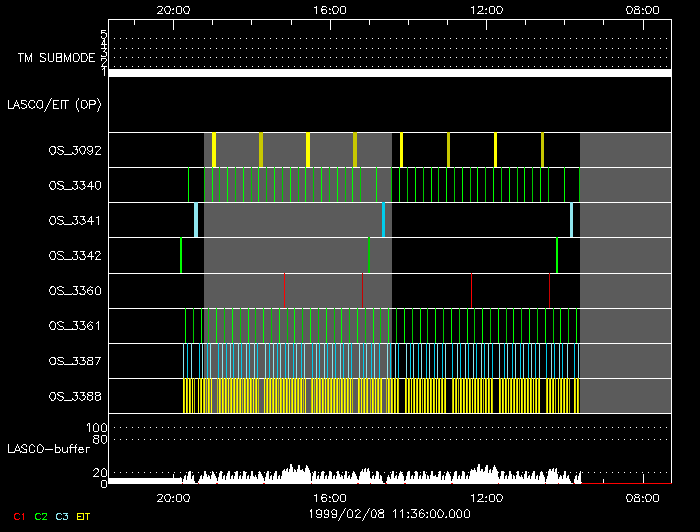The height and width of the screenshot is (532, 700).
Task: Click the leftmost yellow marker in OS_3092 row
Action: (214, 150)
